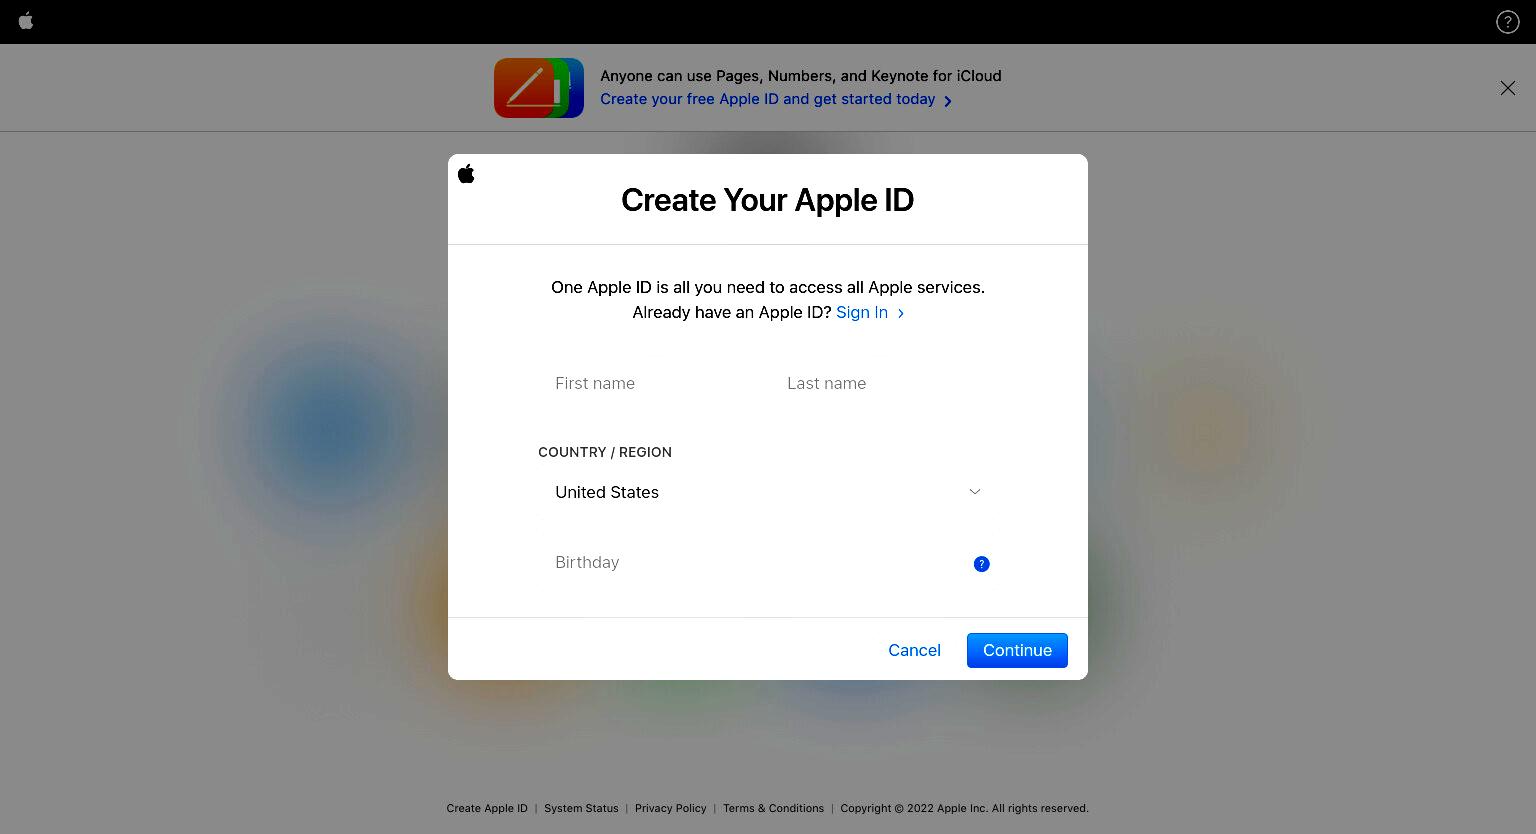The height and width of the screenshot is (834, 1536).
Task: Open Create Apple ID footer link
Action: click(487, 808)
